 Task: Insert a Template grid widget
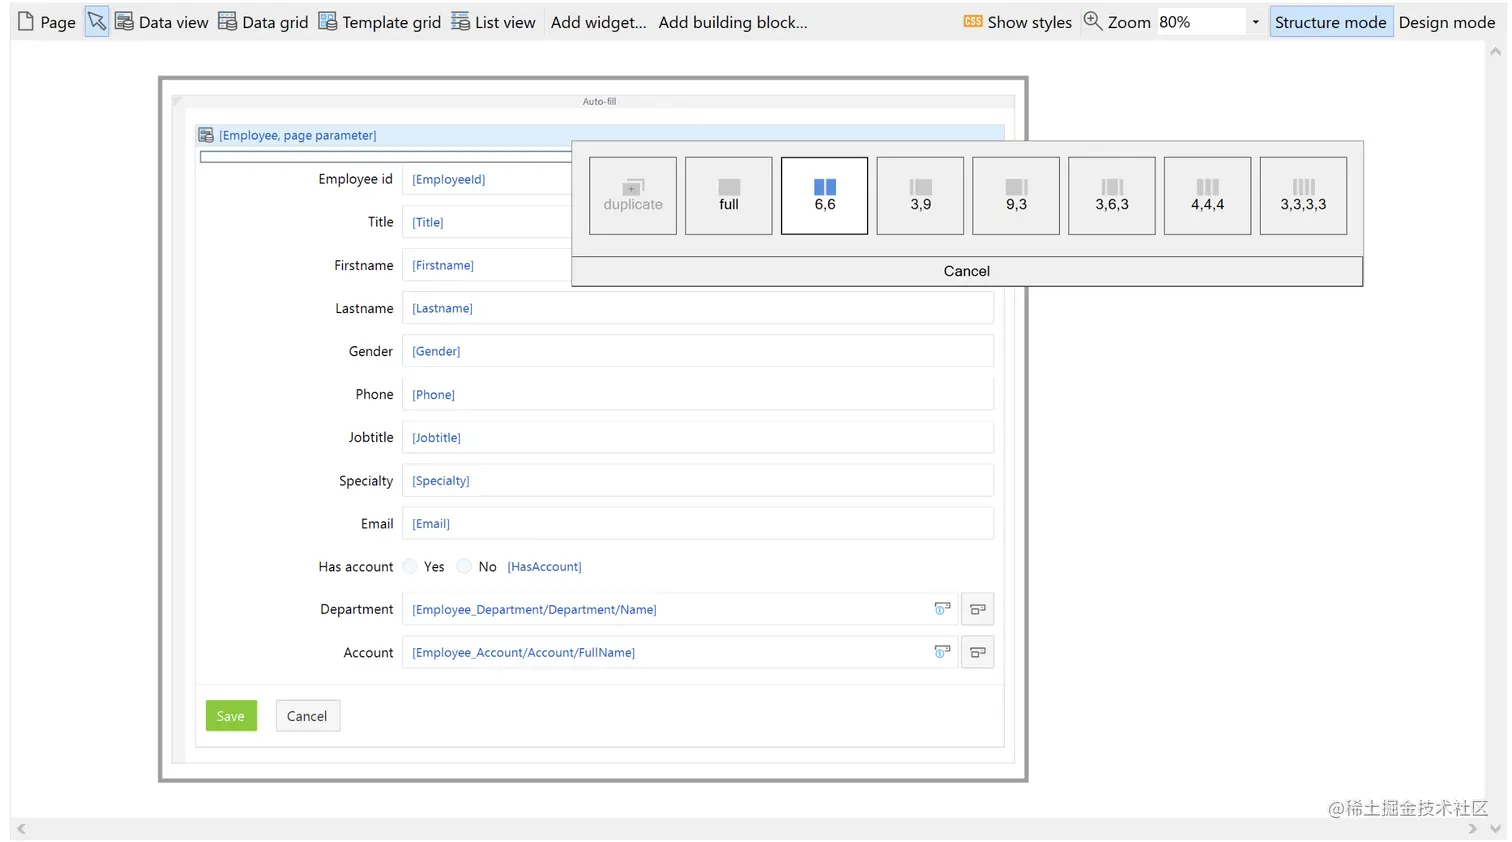coord(380,22)
